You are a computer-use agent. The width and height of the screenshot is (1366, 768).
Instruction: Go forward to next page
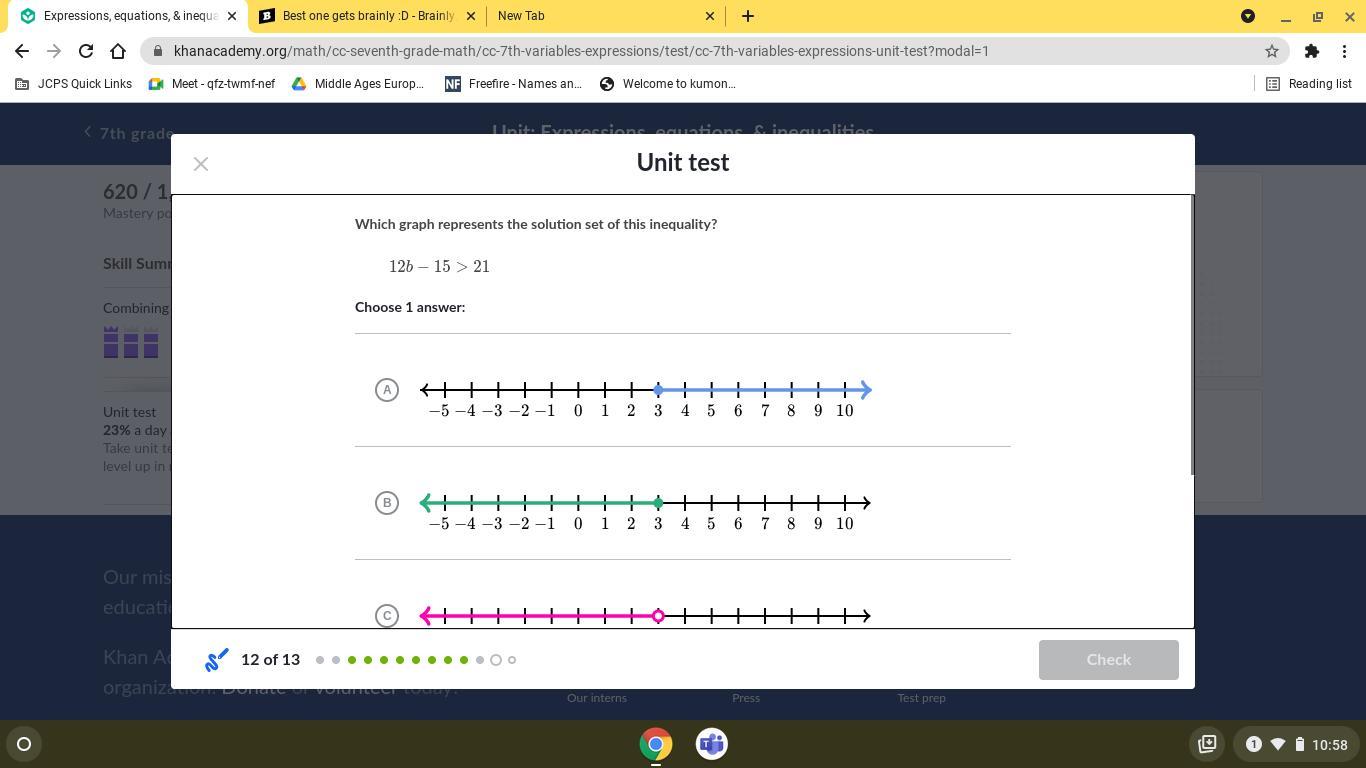click(x=54, y=51)
